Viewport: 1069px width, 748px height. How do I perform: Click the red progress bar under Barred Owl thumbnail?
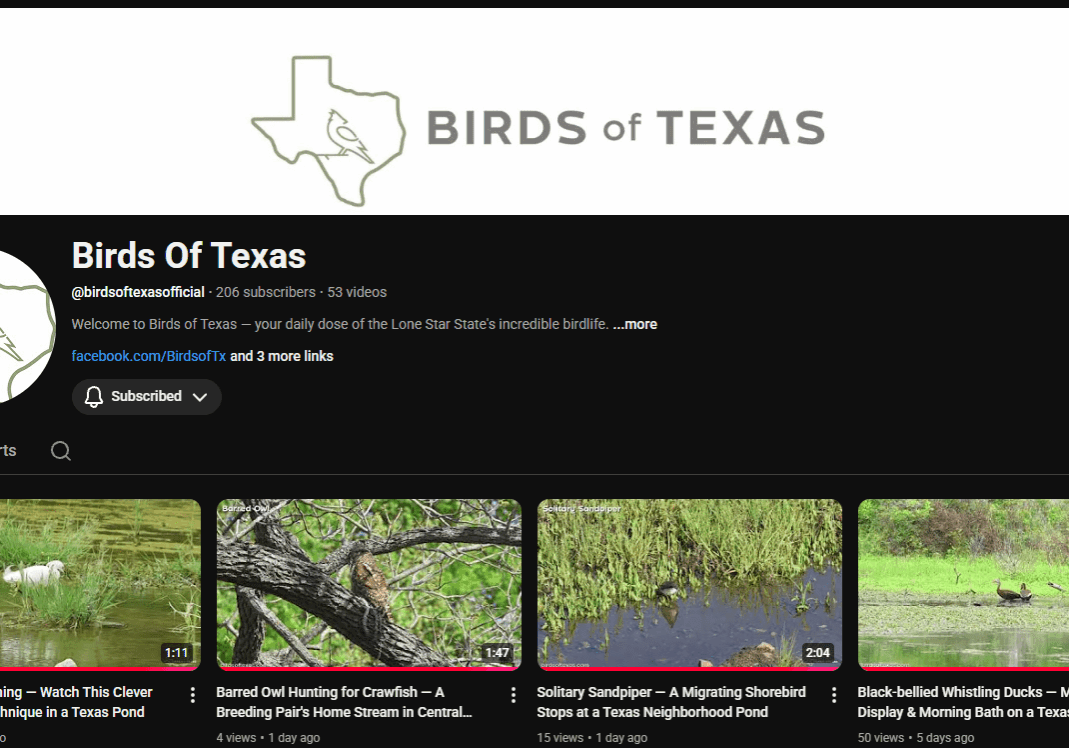click(x=369, y=668)
